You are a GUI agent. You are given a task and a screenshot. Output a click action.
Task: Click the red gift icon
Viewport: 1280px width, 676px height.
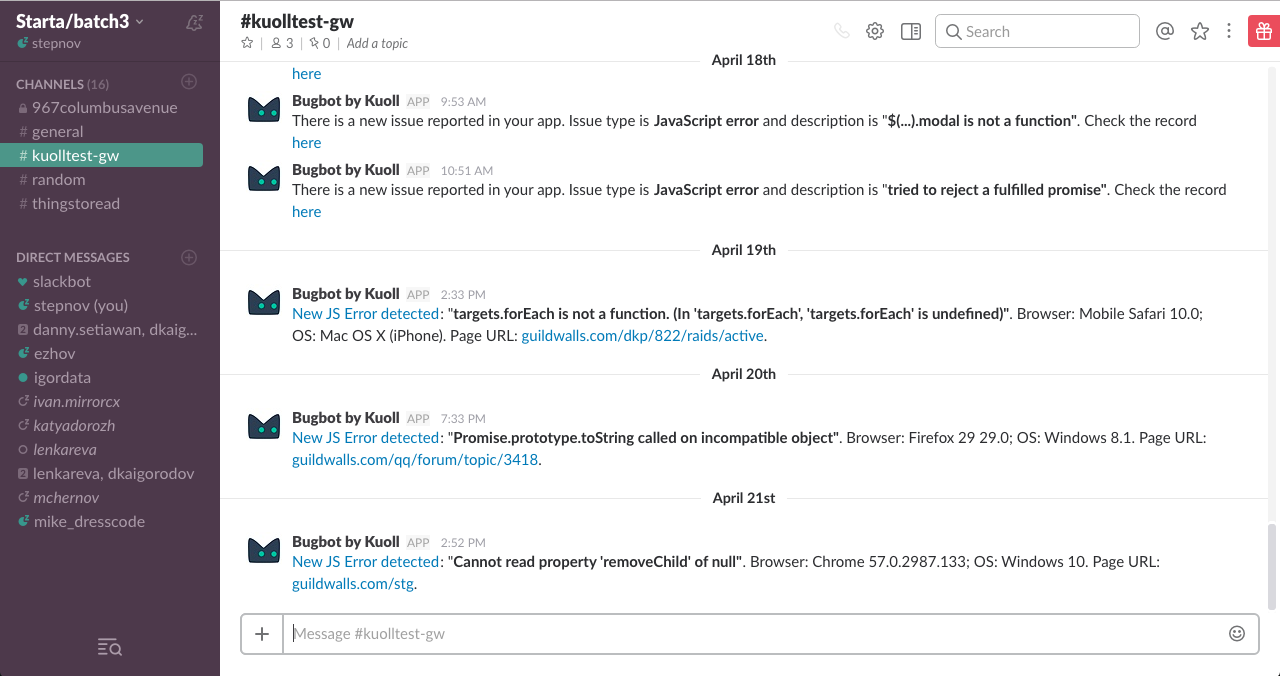click(1262, 31)
